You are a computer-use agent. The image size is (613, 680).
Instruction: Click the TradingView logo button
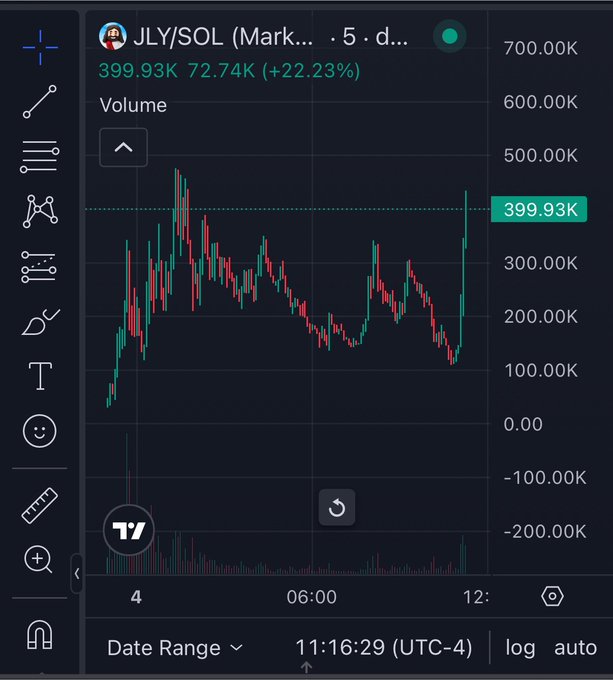[x=129, y=530]
